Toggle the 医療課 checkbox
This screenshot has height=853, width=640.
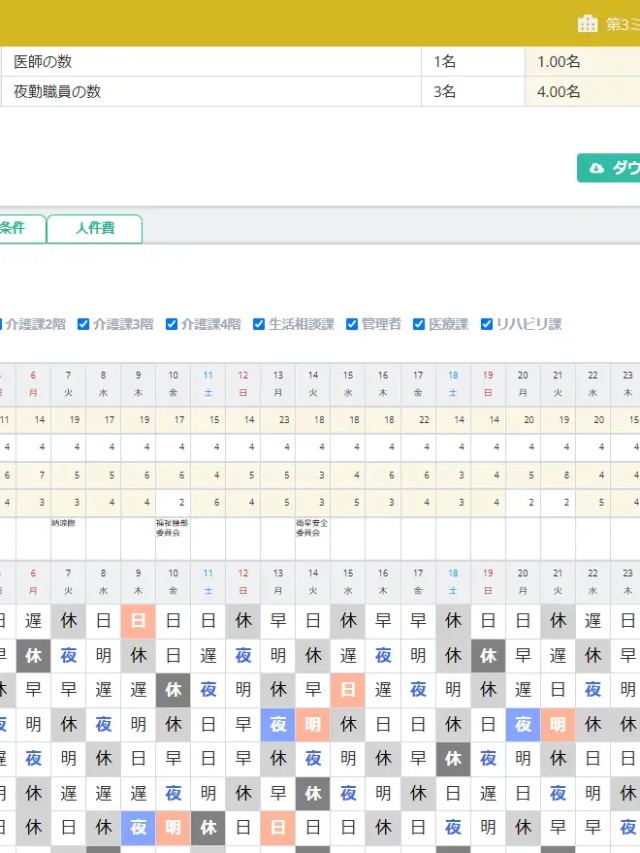click(419, 324)
